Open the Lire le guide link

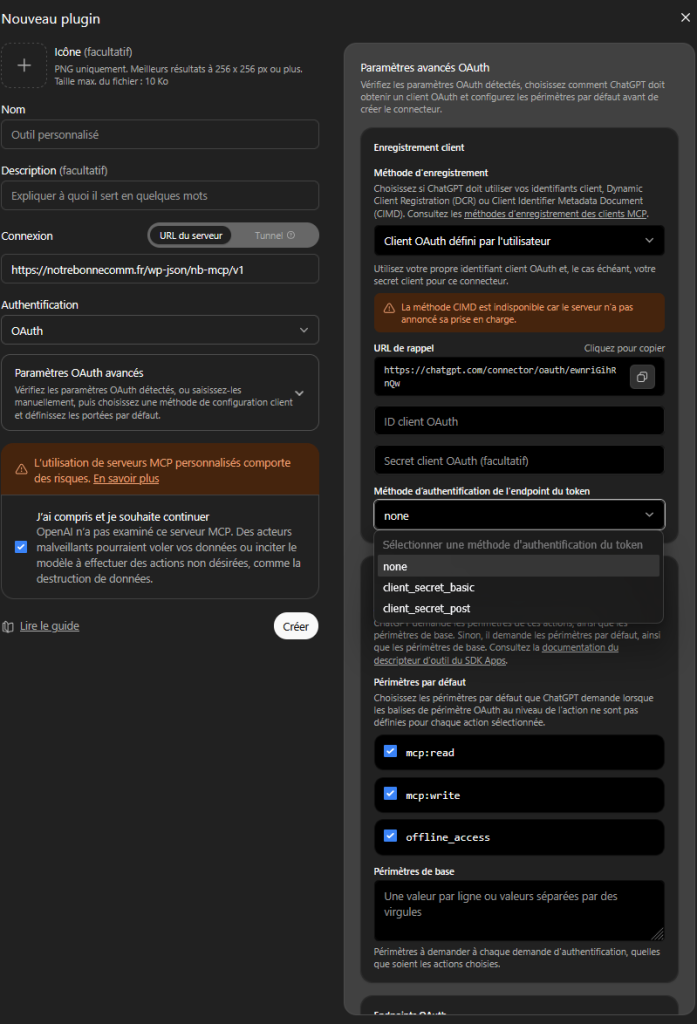click(x=50, y=626)
